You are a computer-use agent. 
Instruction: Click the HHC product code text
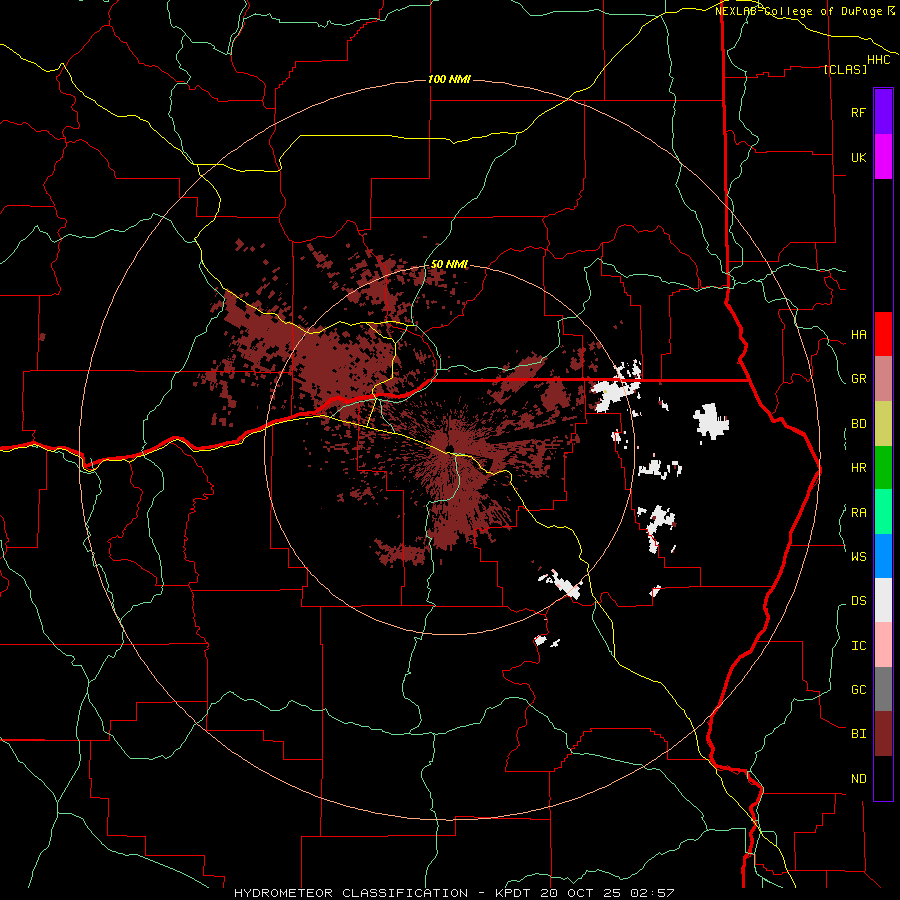click(x=878, y=60)
